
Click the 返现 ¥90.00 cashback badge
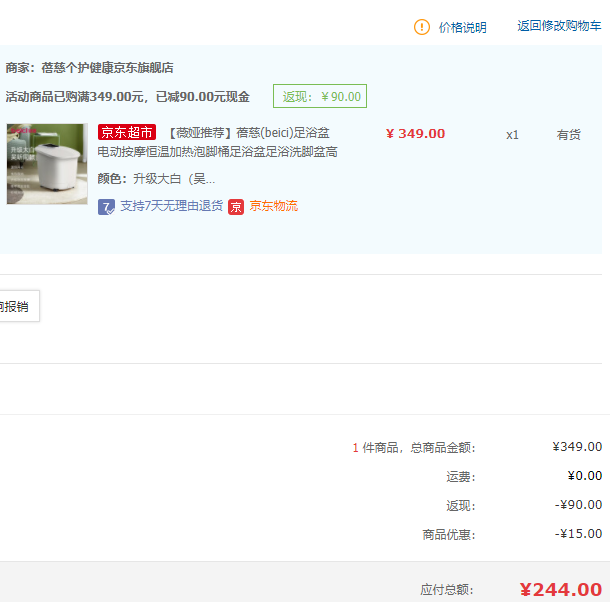tap(320, 96)
